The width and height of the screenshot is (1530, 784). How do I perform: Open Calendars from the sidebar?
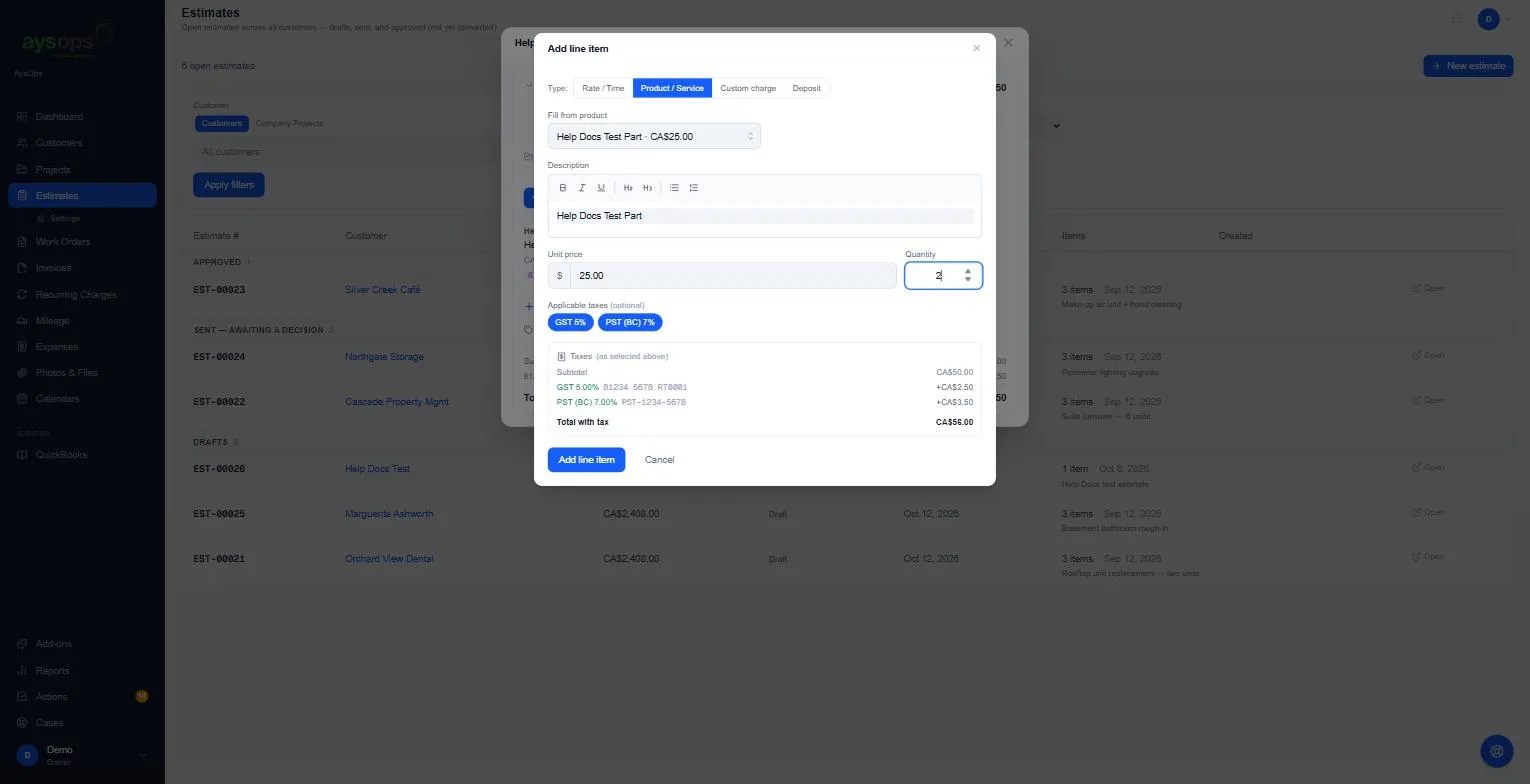(x=57, y=399)
